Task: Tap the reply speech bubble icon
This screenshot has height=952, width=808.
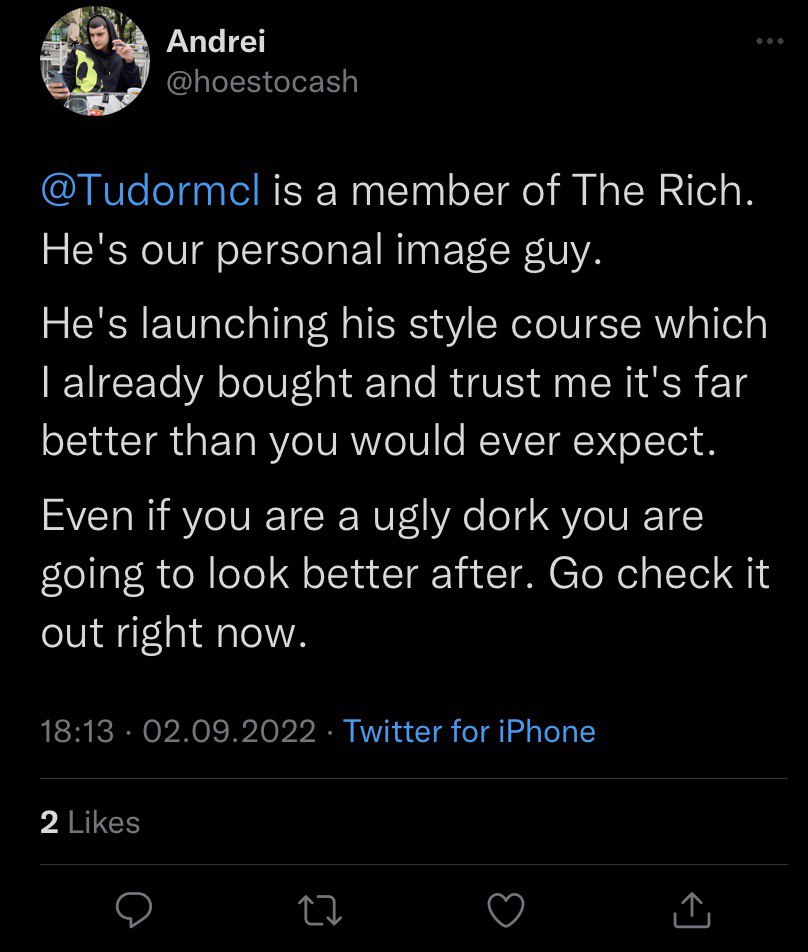Action: (133, 908)
